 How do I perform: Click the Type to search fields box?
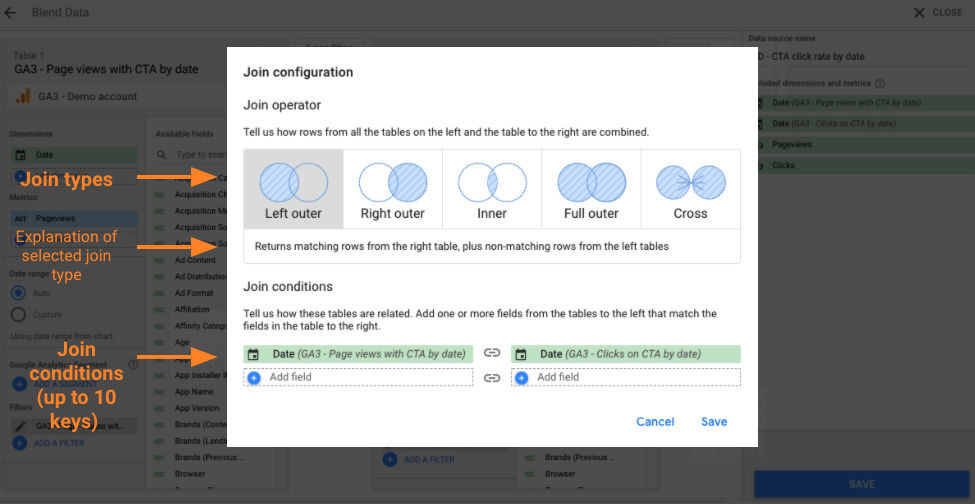201,154
